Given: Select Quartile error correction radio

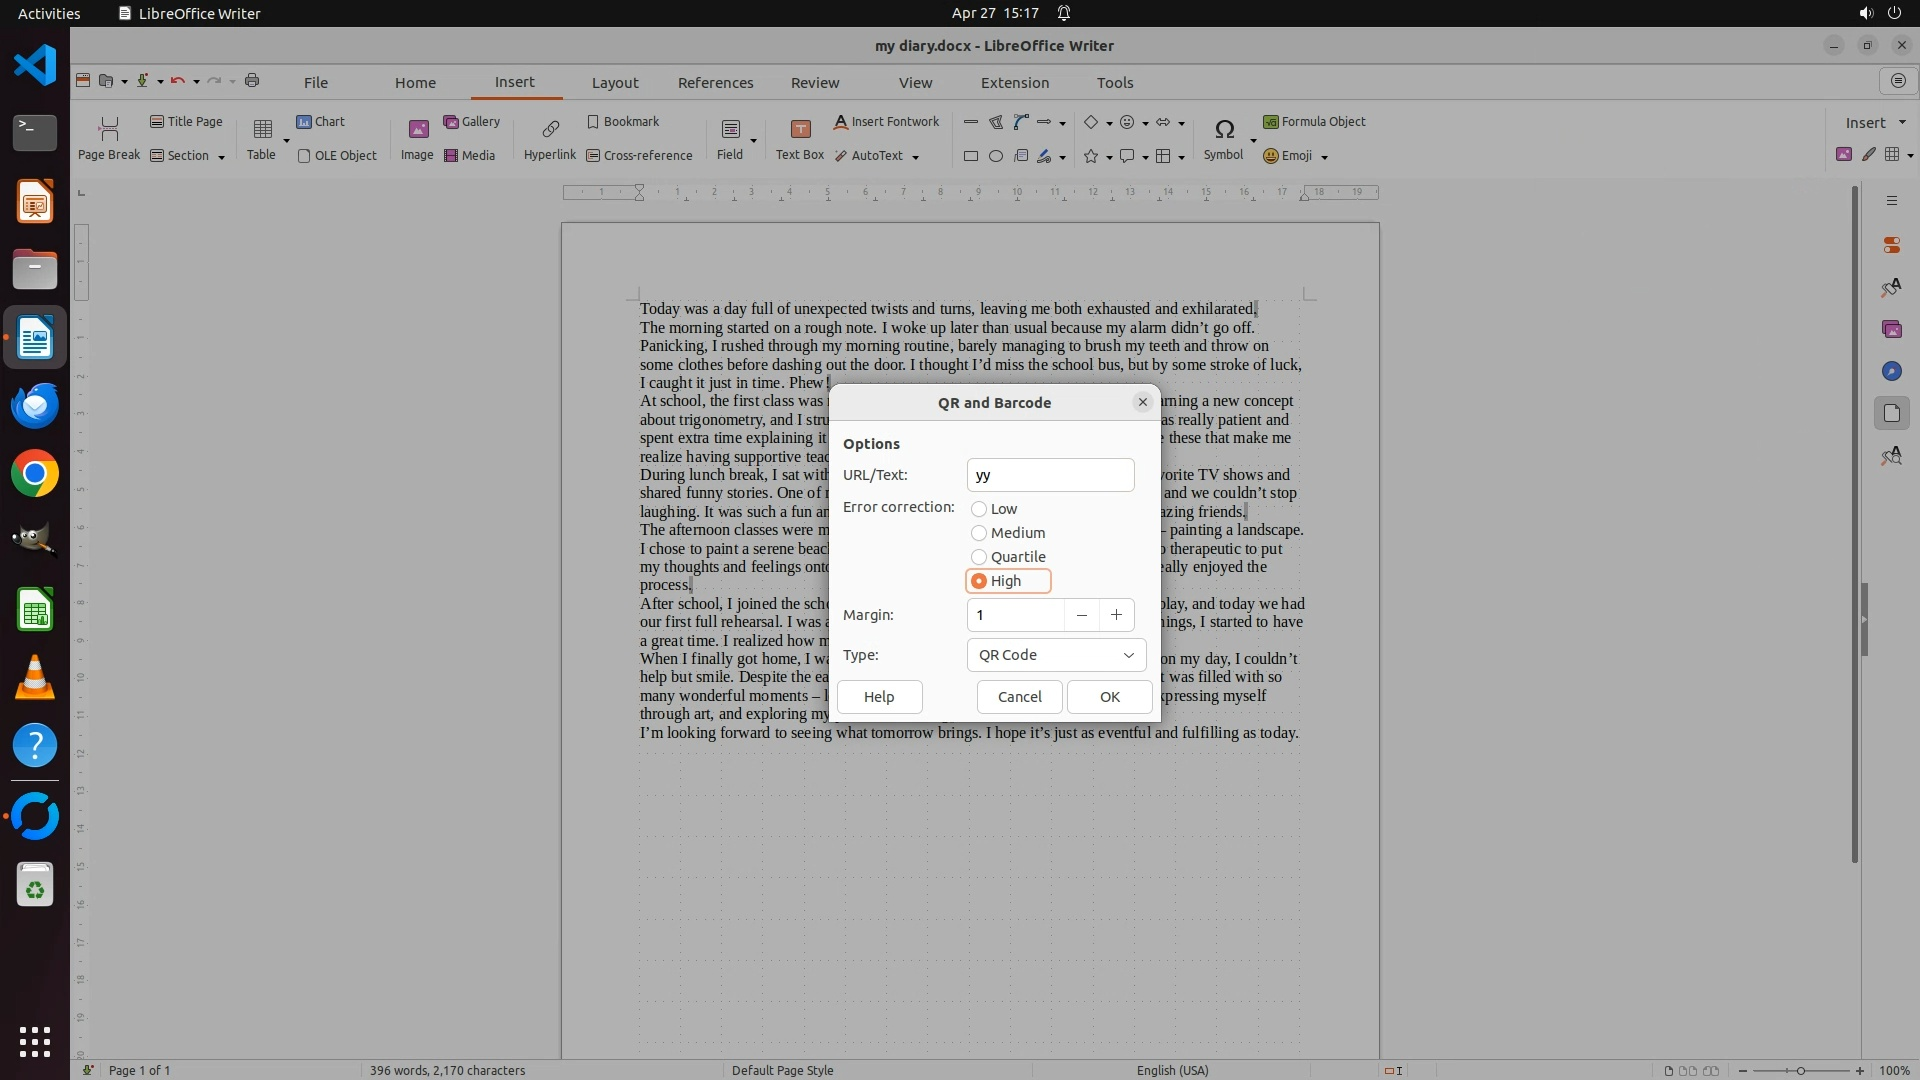Looking at the screenshot, I should [x=979, y=557].
